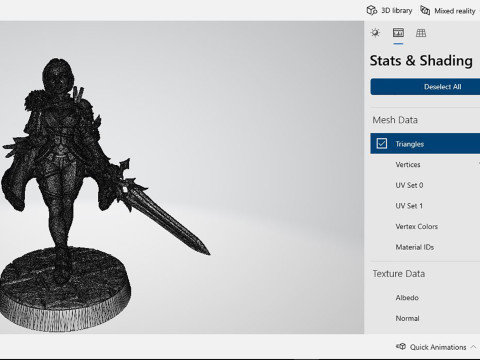This screenshot has height=360, width=480.
Task: Uncheck the Triangles checkbox
Action: coord(382,144)
